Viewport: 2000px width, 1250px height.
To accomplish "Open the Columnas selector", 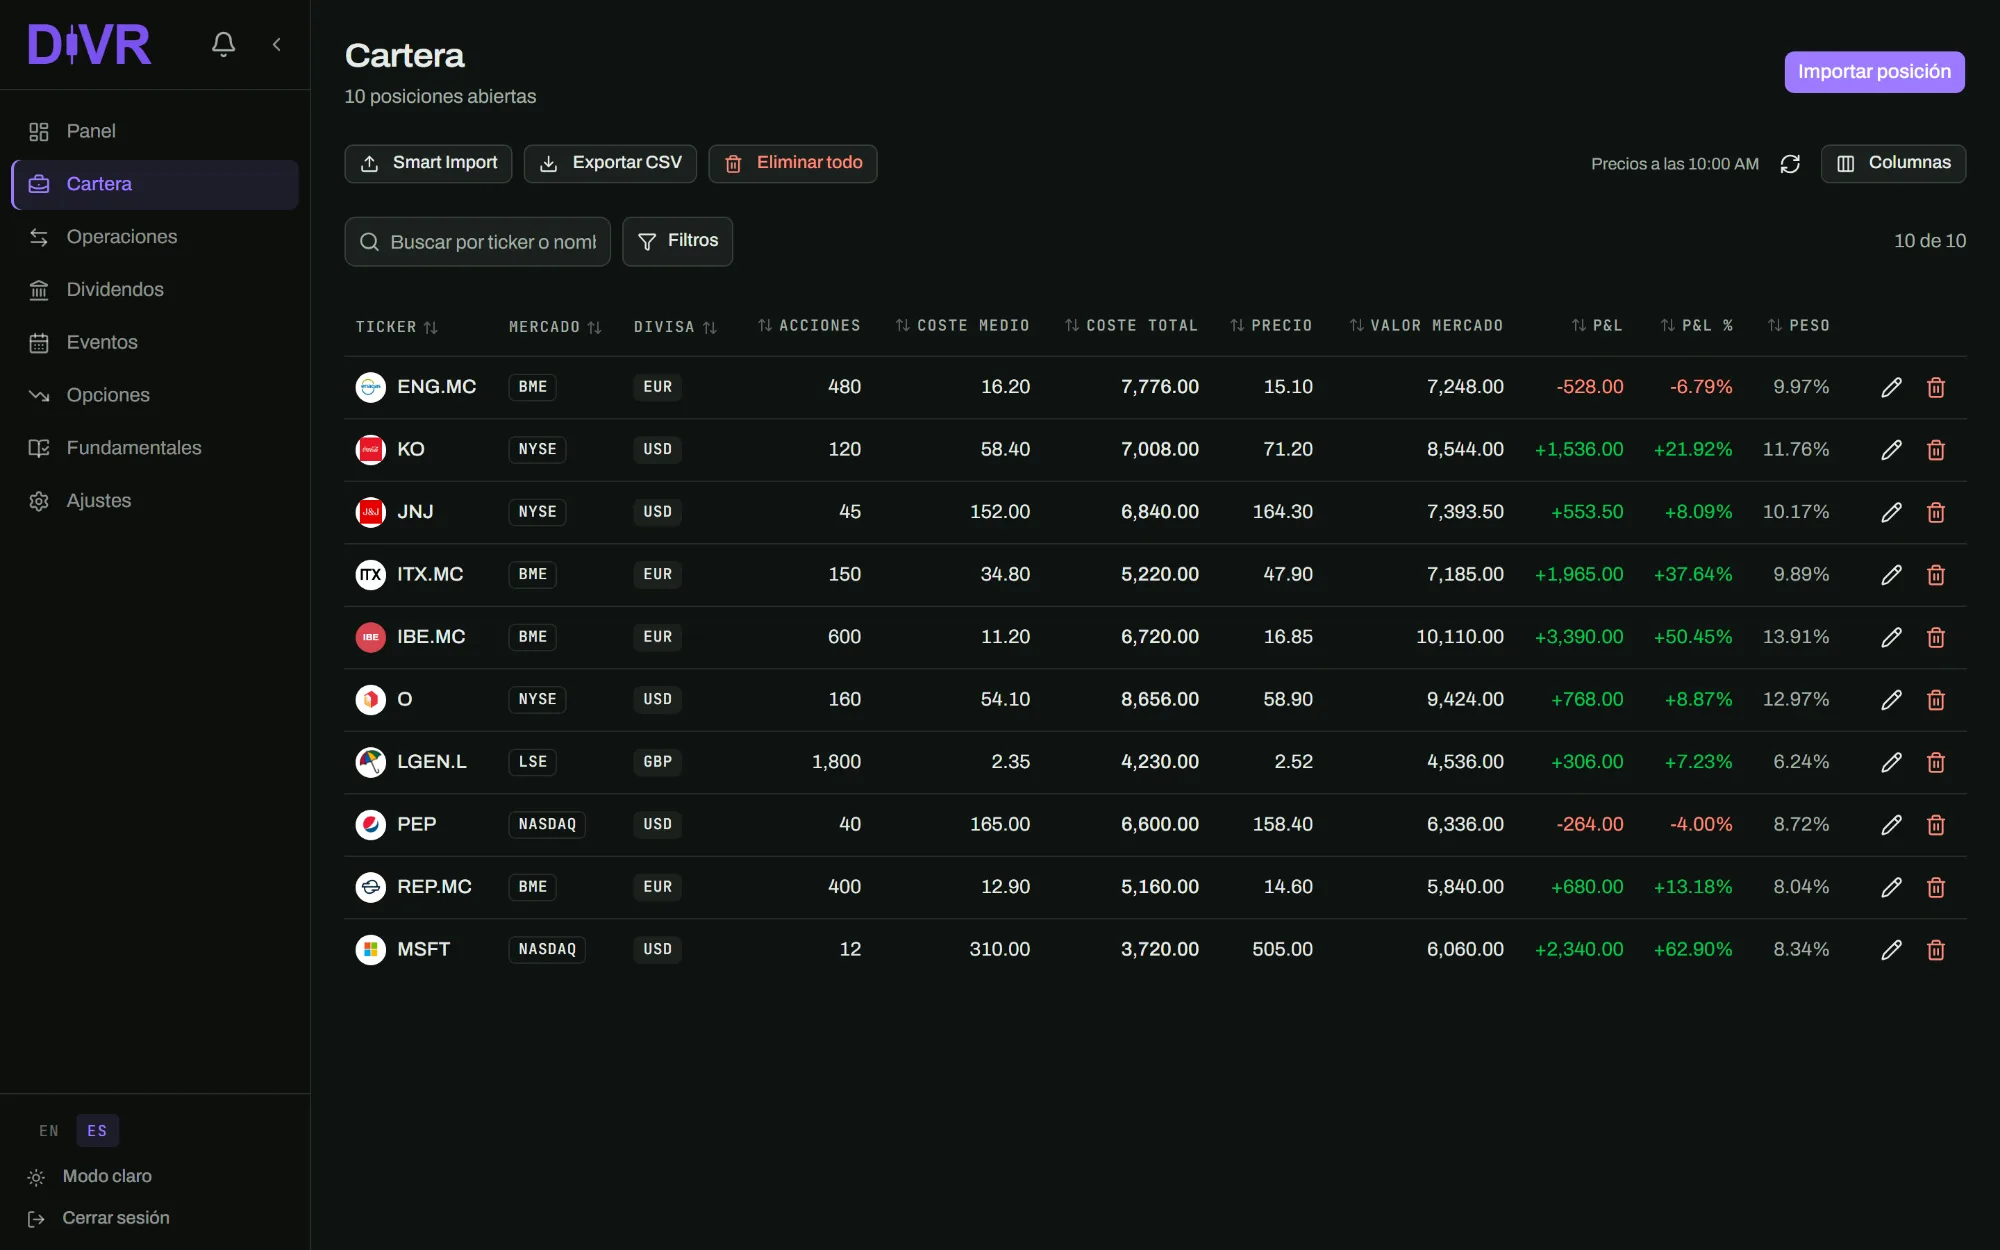I will (1893, 163).
